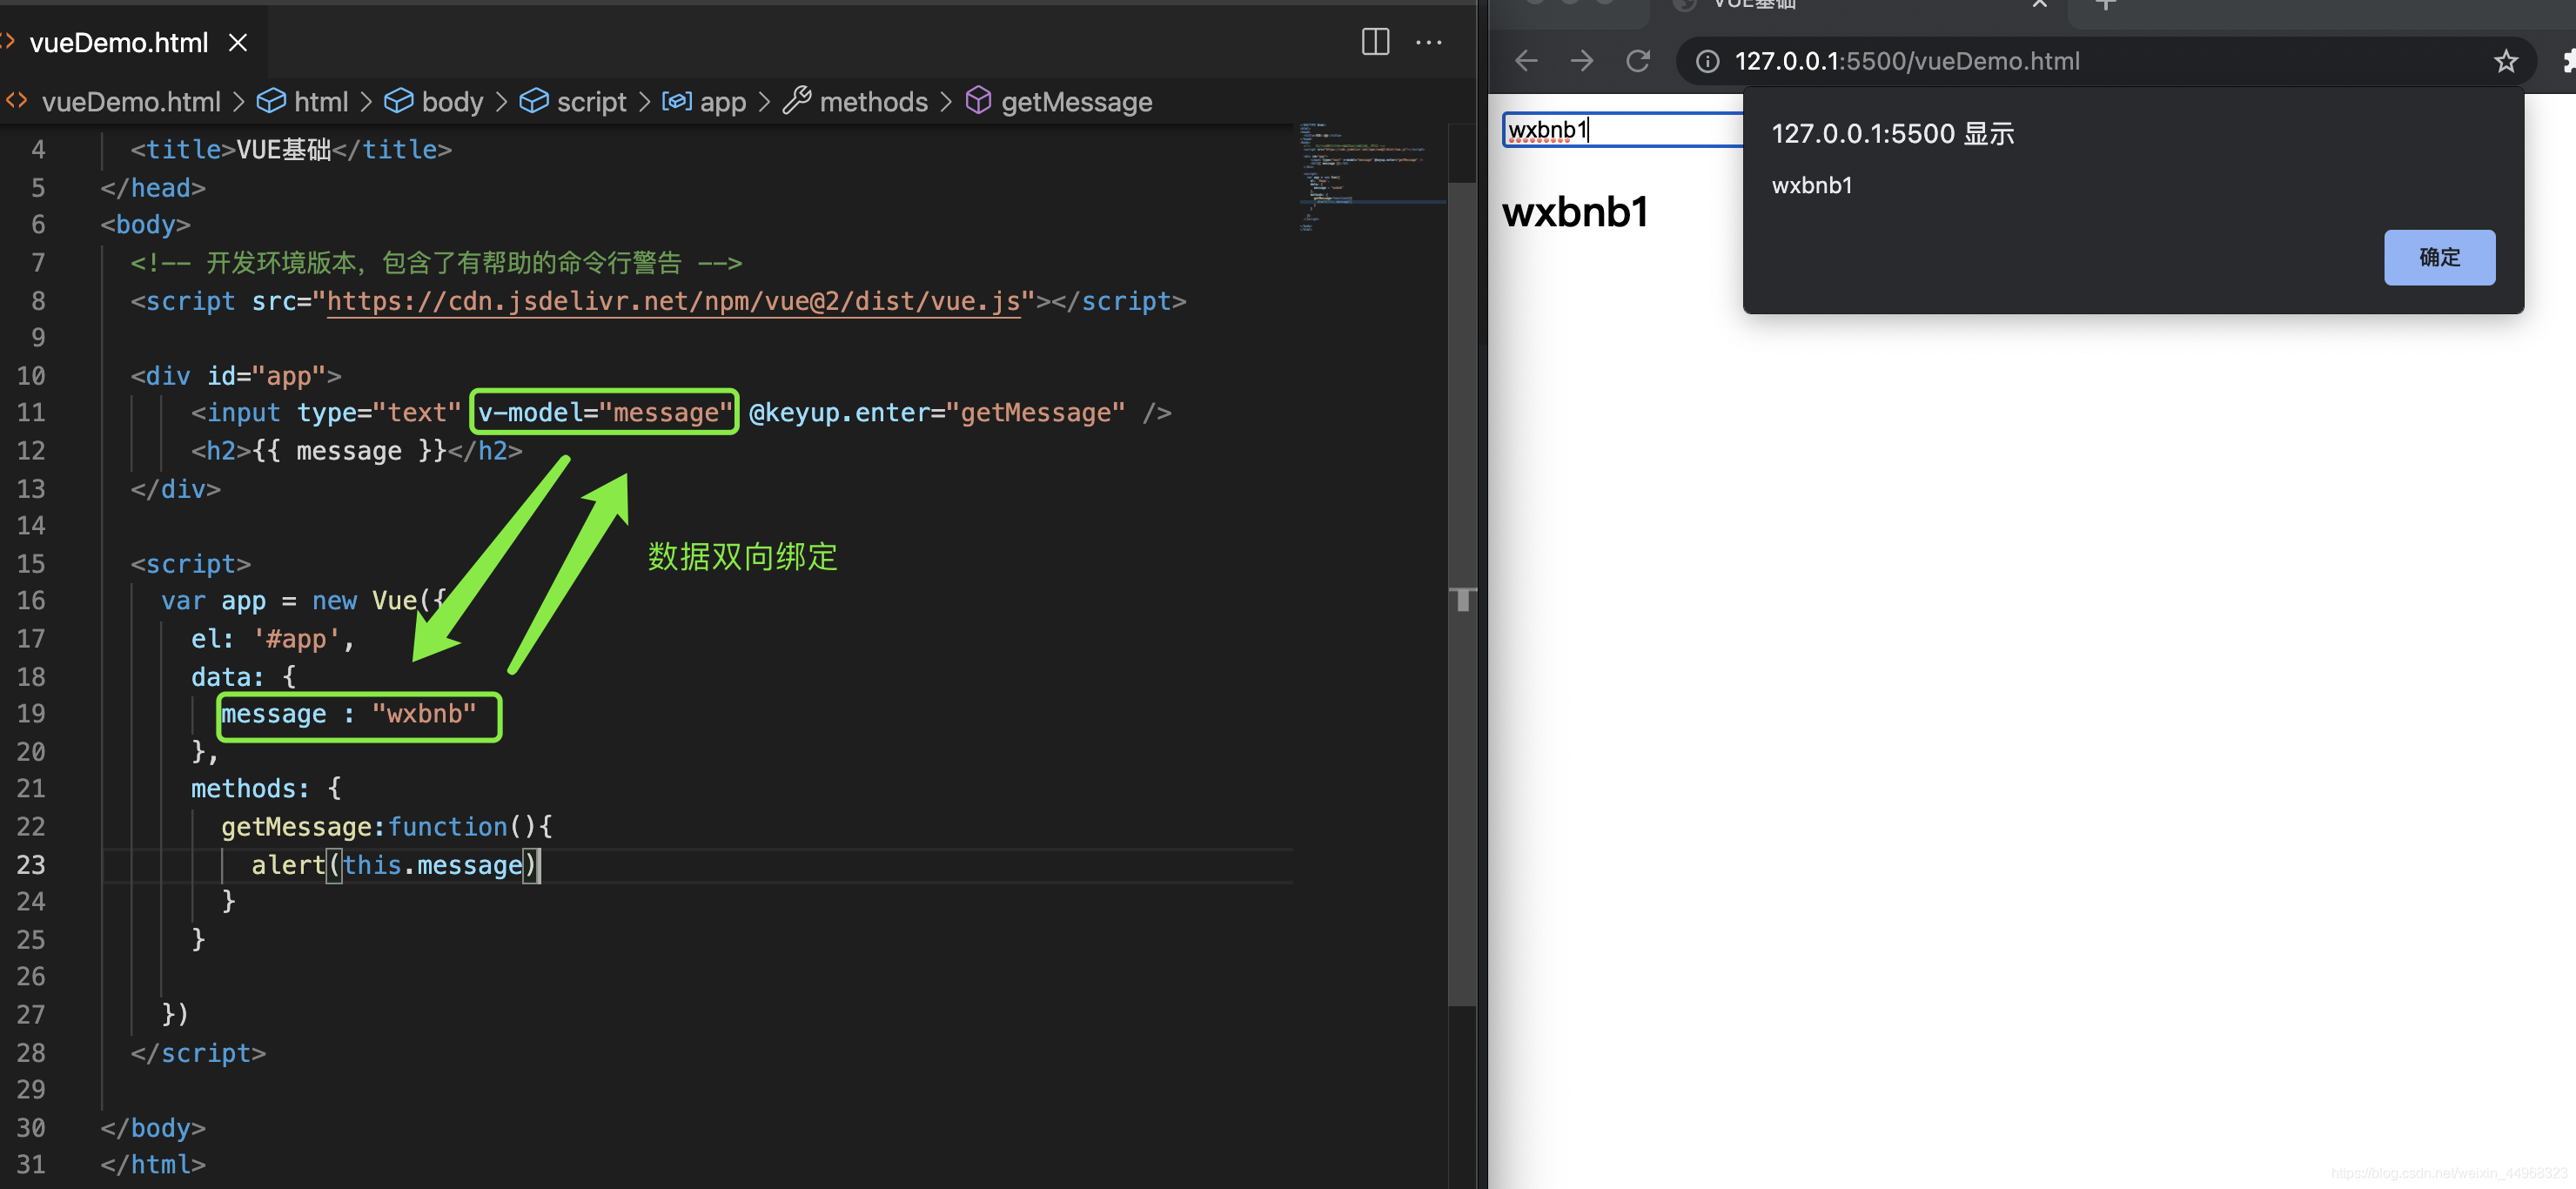The width and height of the screenshot is (2576, 1189).
Task: Click line number 11 in the gutter
Action: pyautogui.click(x=31, y=412)
